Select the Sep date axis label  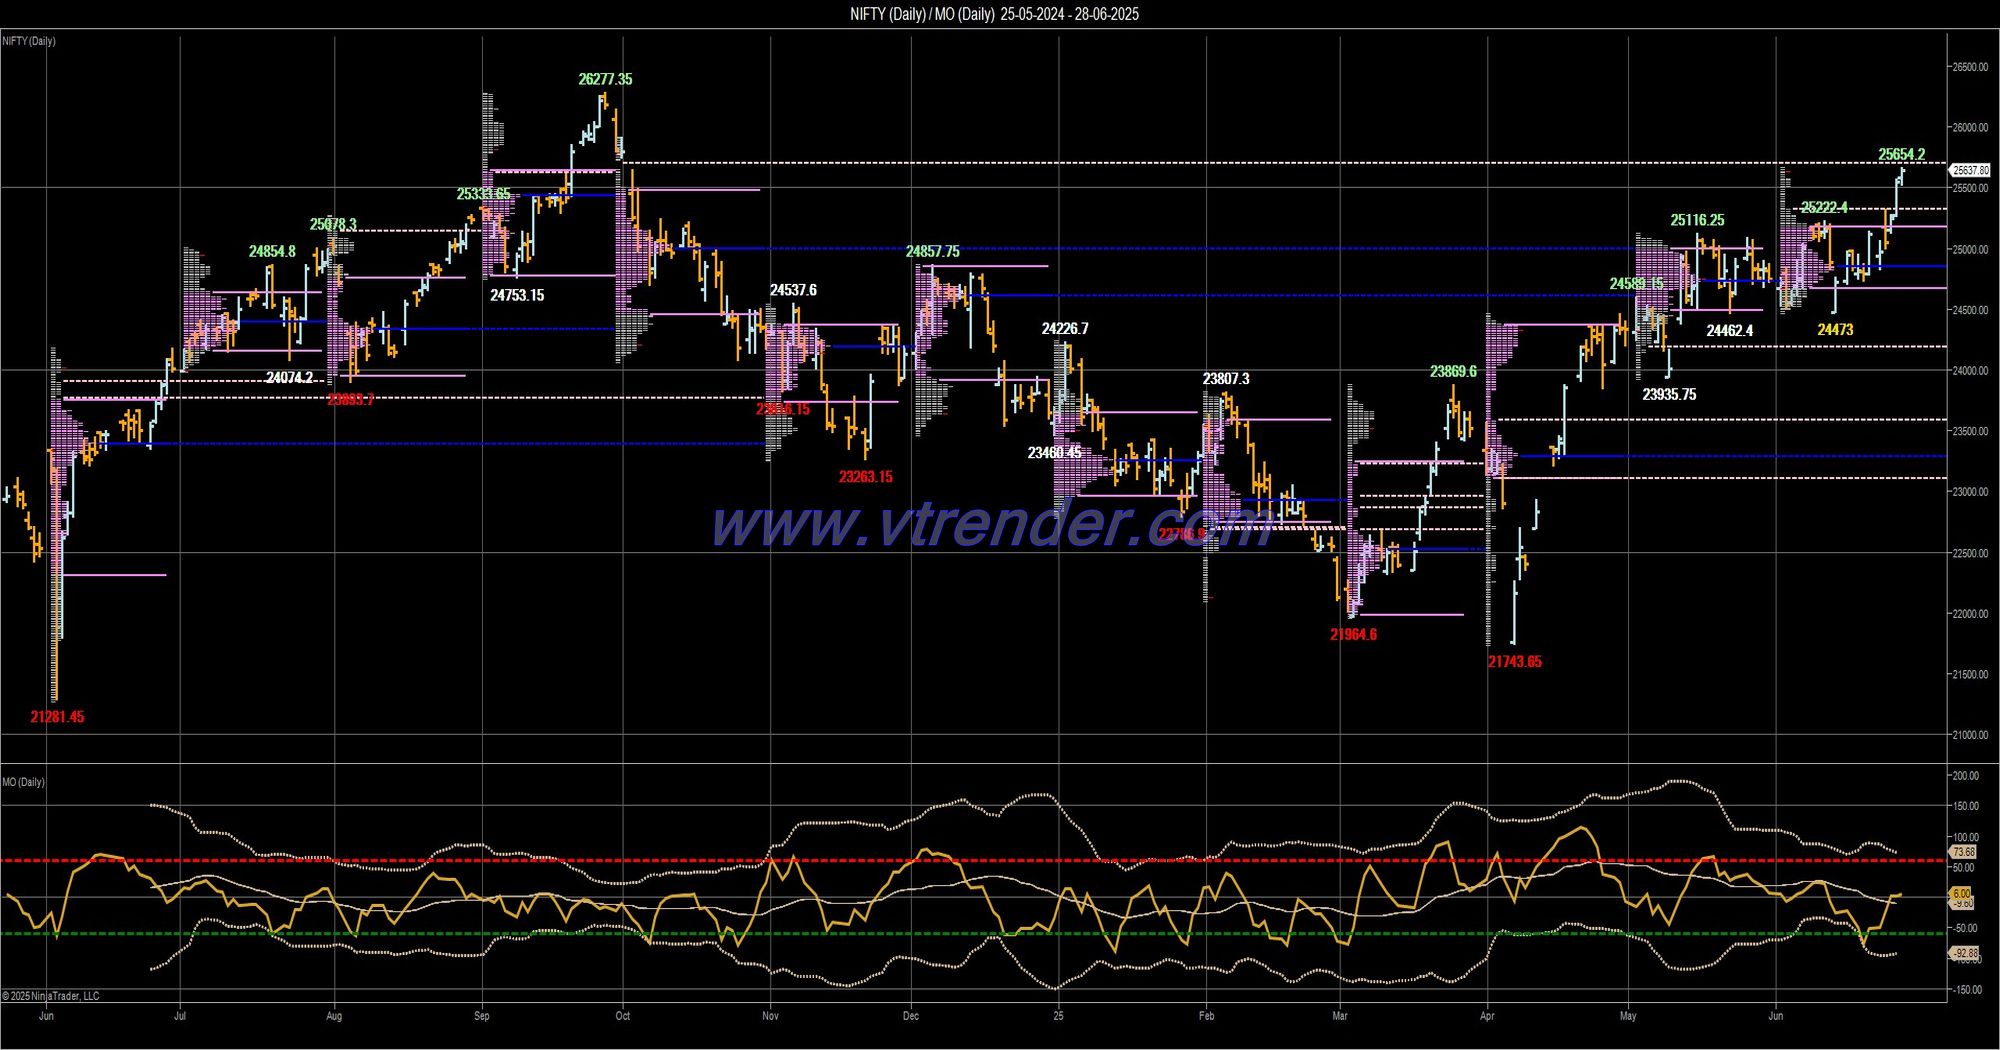tap(482, 1016)
